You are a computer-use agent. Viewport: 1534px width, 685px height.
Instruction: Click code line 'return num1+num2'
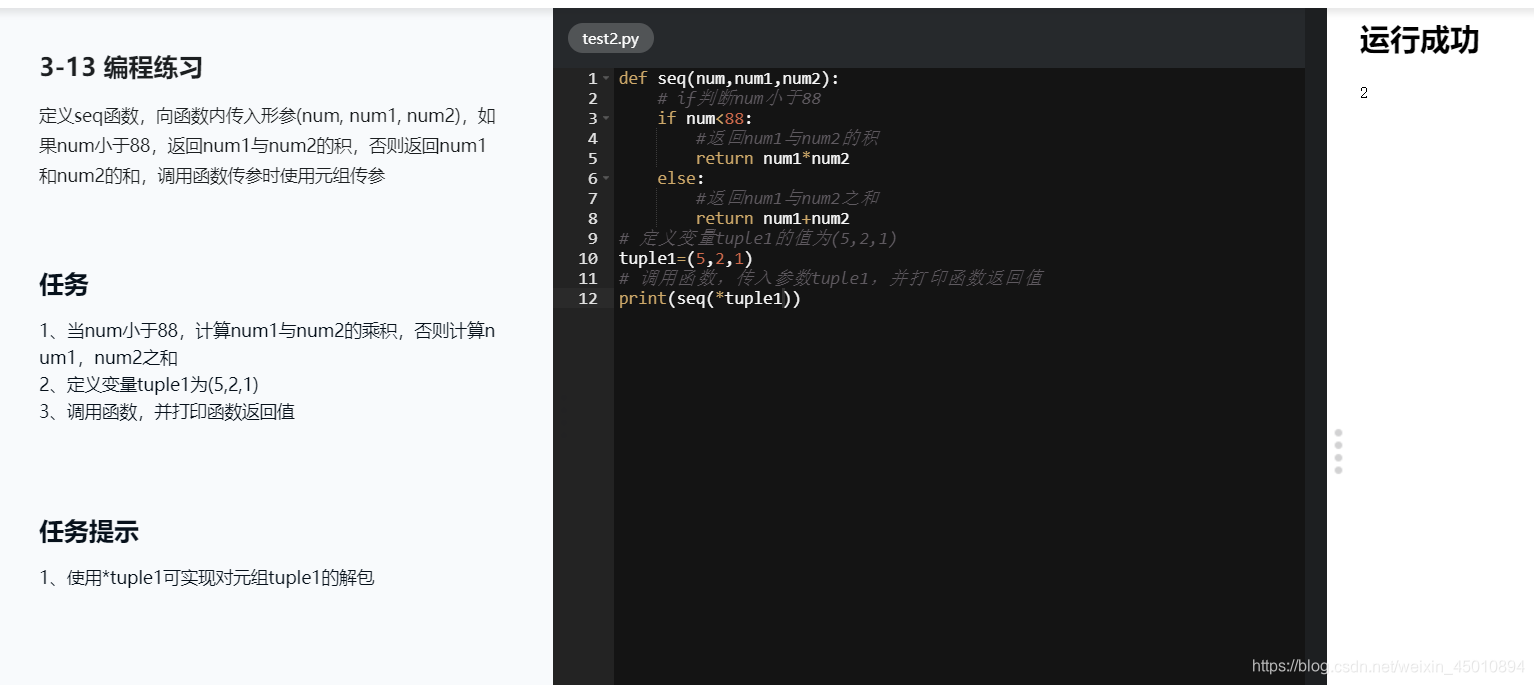[772, 218]
